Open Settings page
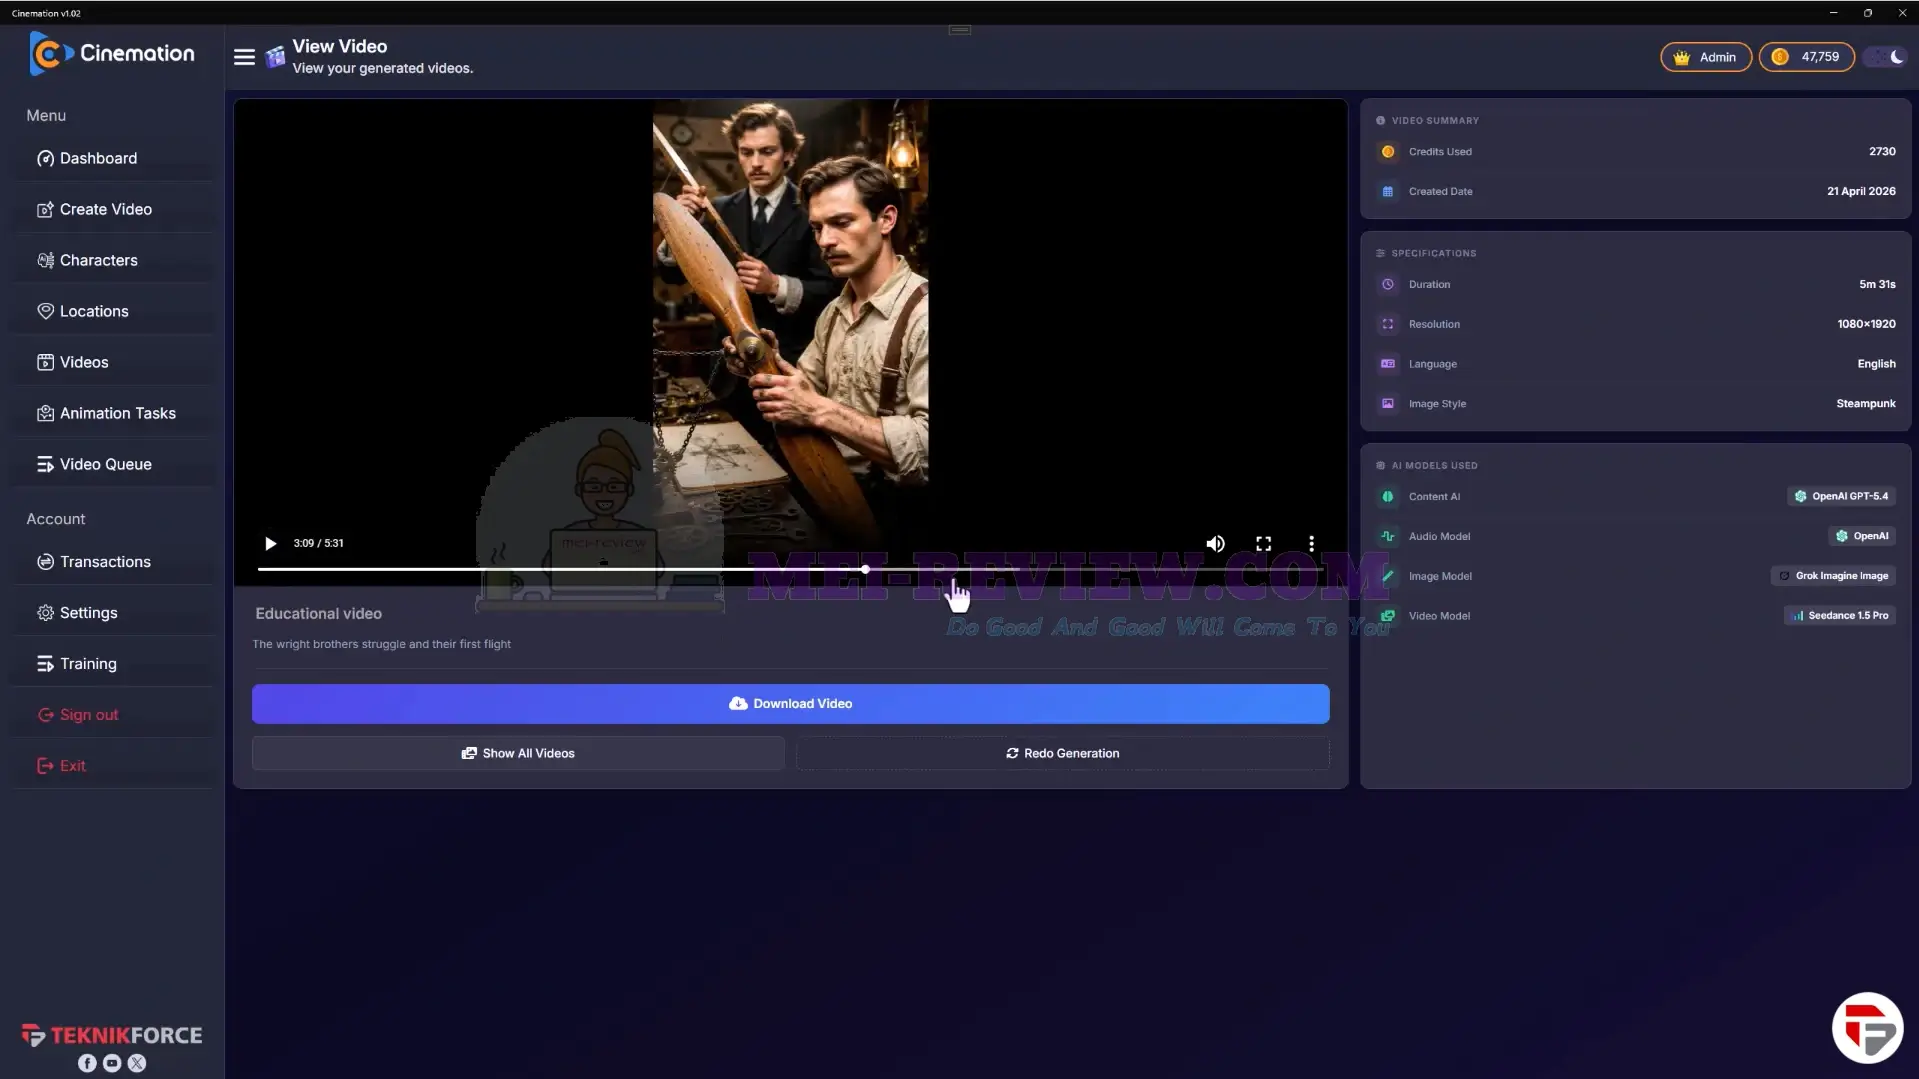Screen dimensions: 1919x1079 113,613
